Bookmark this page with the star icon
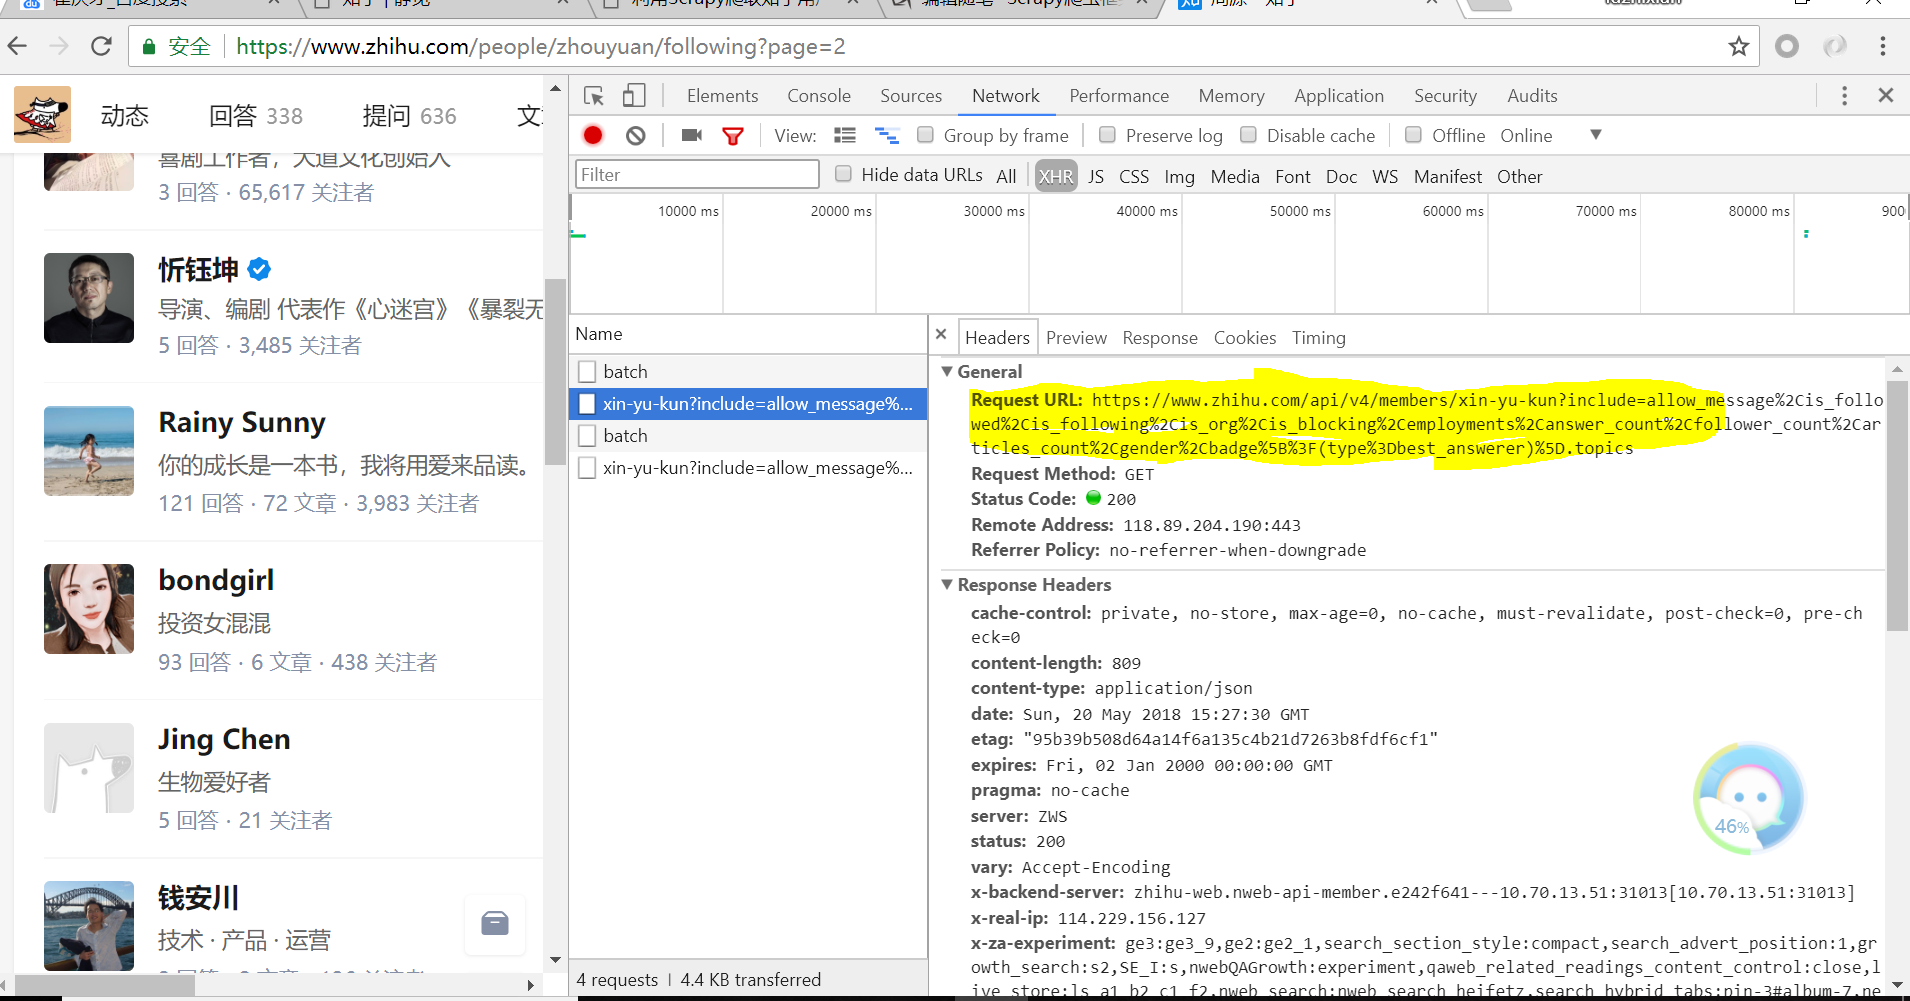The image size is (1910, 1001). pyautogui.click(x=1739, y=46)
